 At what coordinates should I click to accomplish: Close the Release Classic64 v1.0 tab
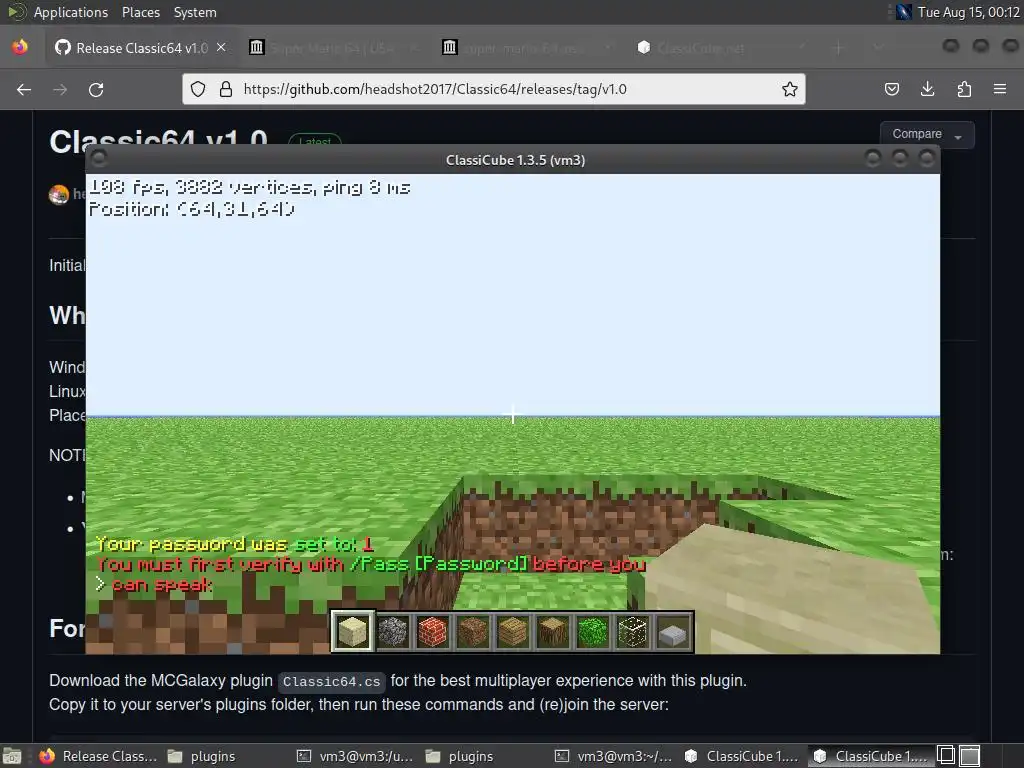pyautogui.click(x=221, y=47)
